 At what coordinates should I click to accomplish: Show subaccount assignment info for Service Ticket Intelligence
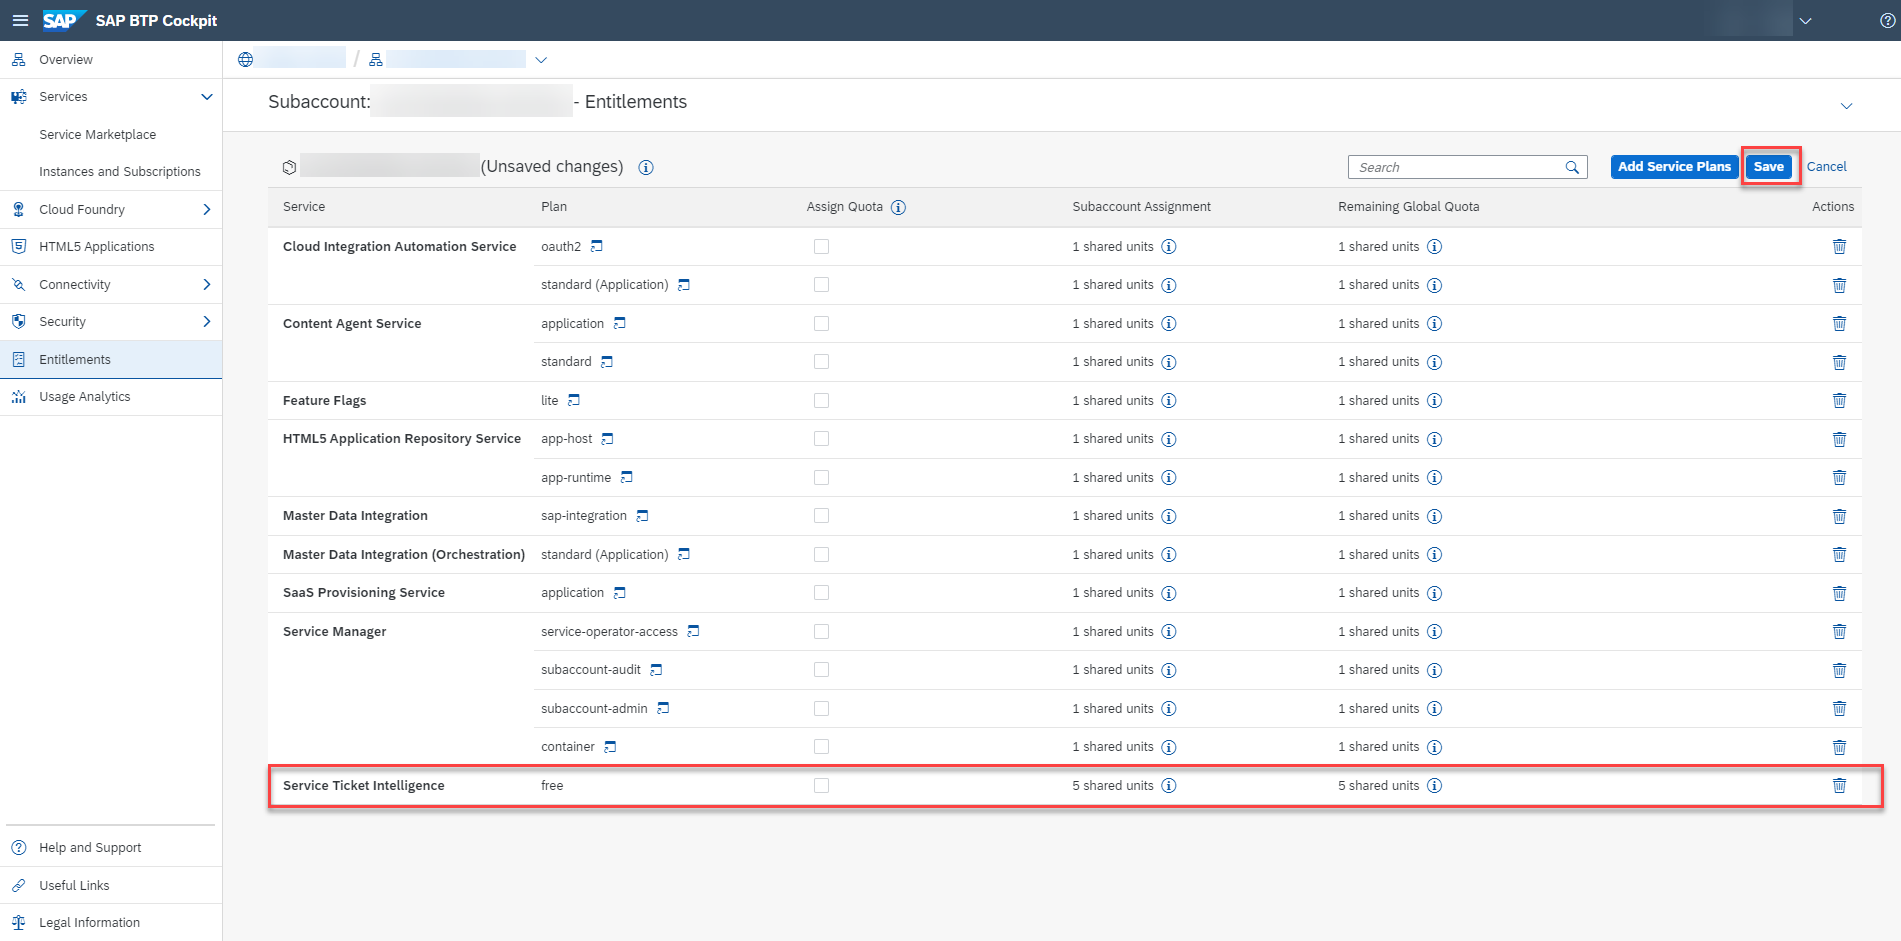(x=1168, y=785)
